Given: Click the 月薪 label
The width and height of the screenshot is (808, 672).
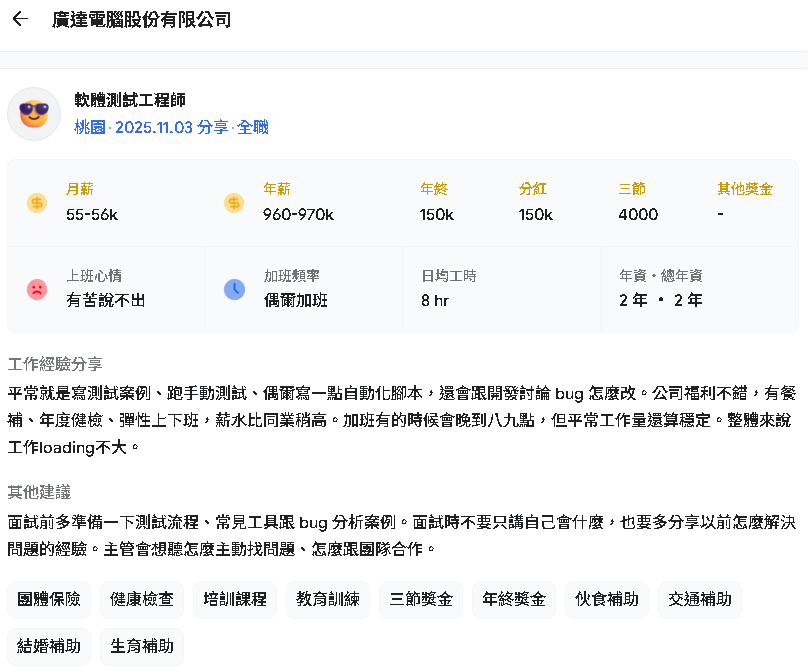Looking at the screenshot, I should (x=80, y=189).
